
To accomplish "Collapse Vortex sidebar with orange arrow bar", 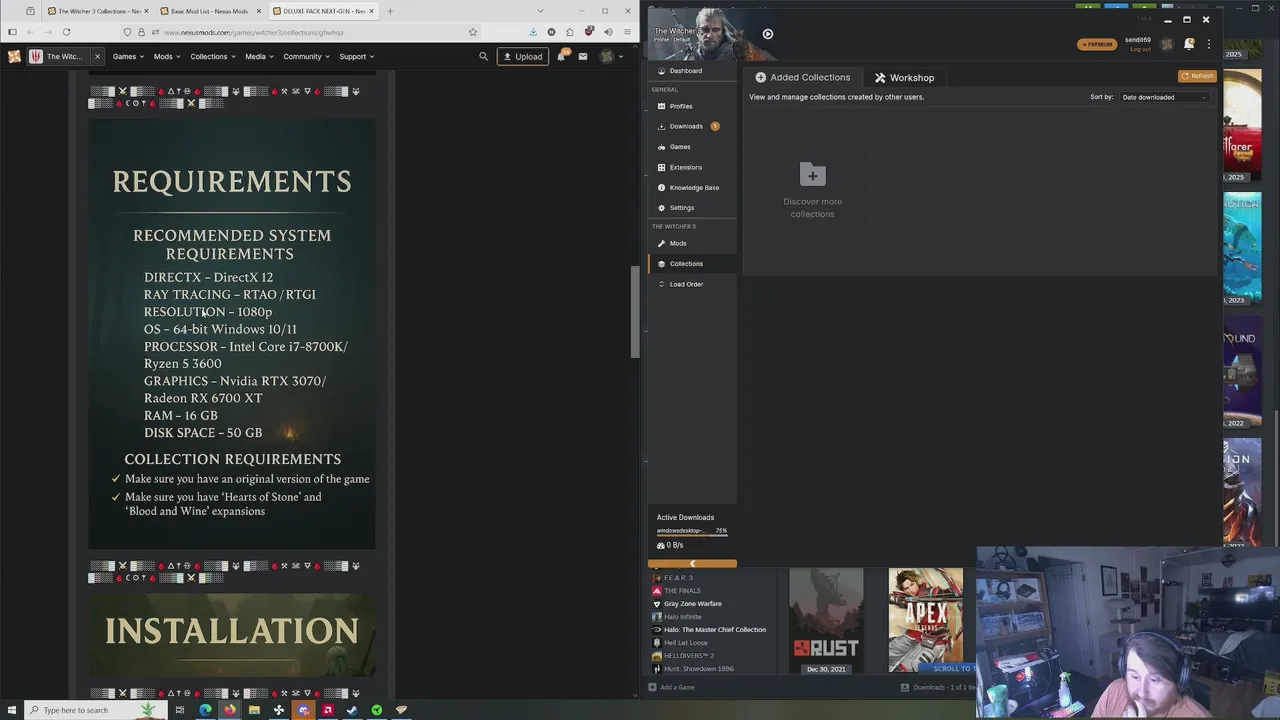I will 692,564.
